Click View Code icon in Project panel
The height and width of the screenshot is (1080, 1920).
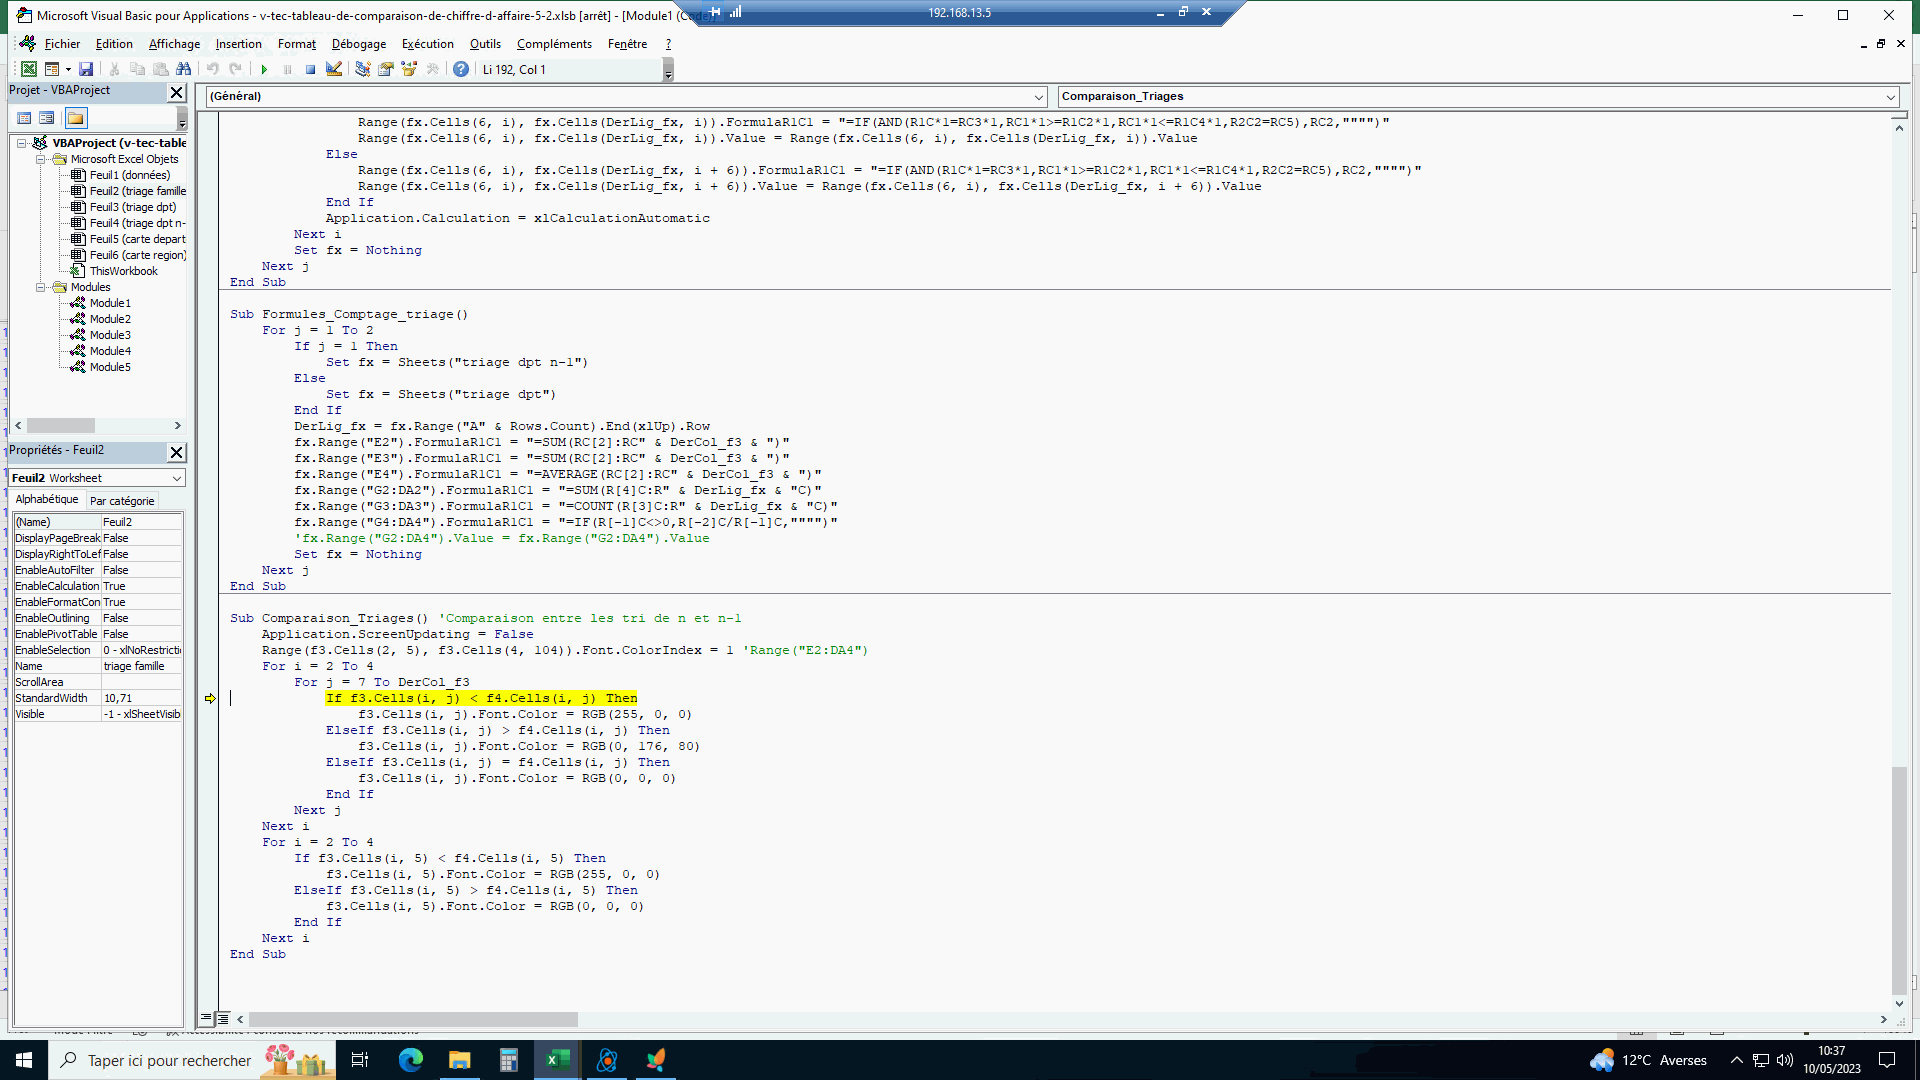tap(24, 118)
